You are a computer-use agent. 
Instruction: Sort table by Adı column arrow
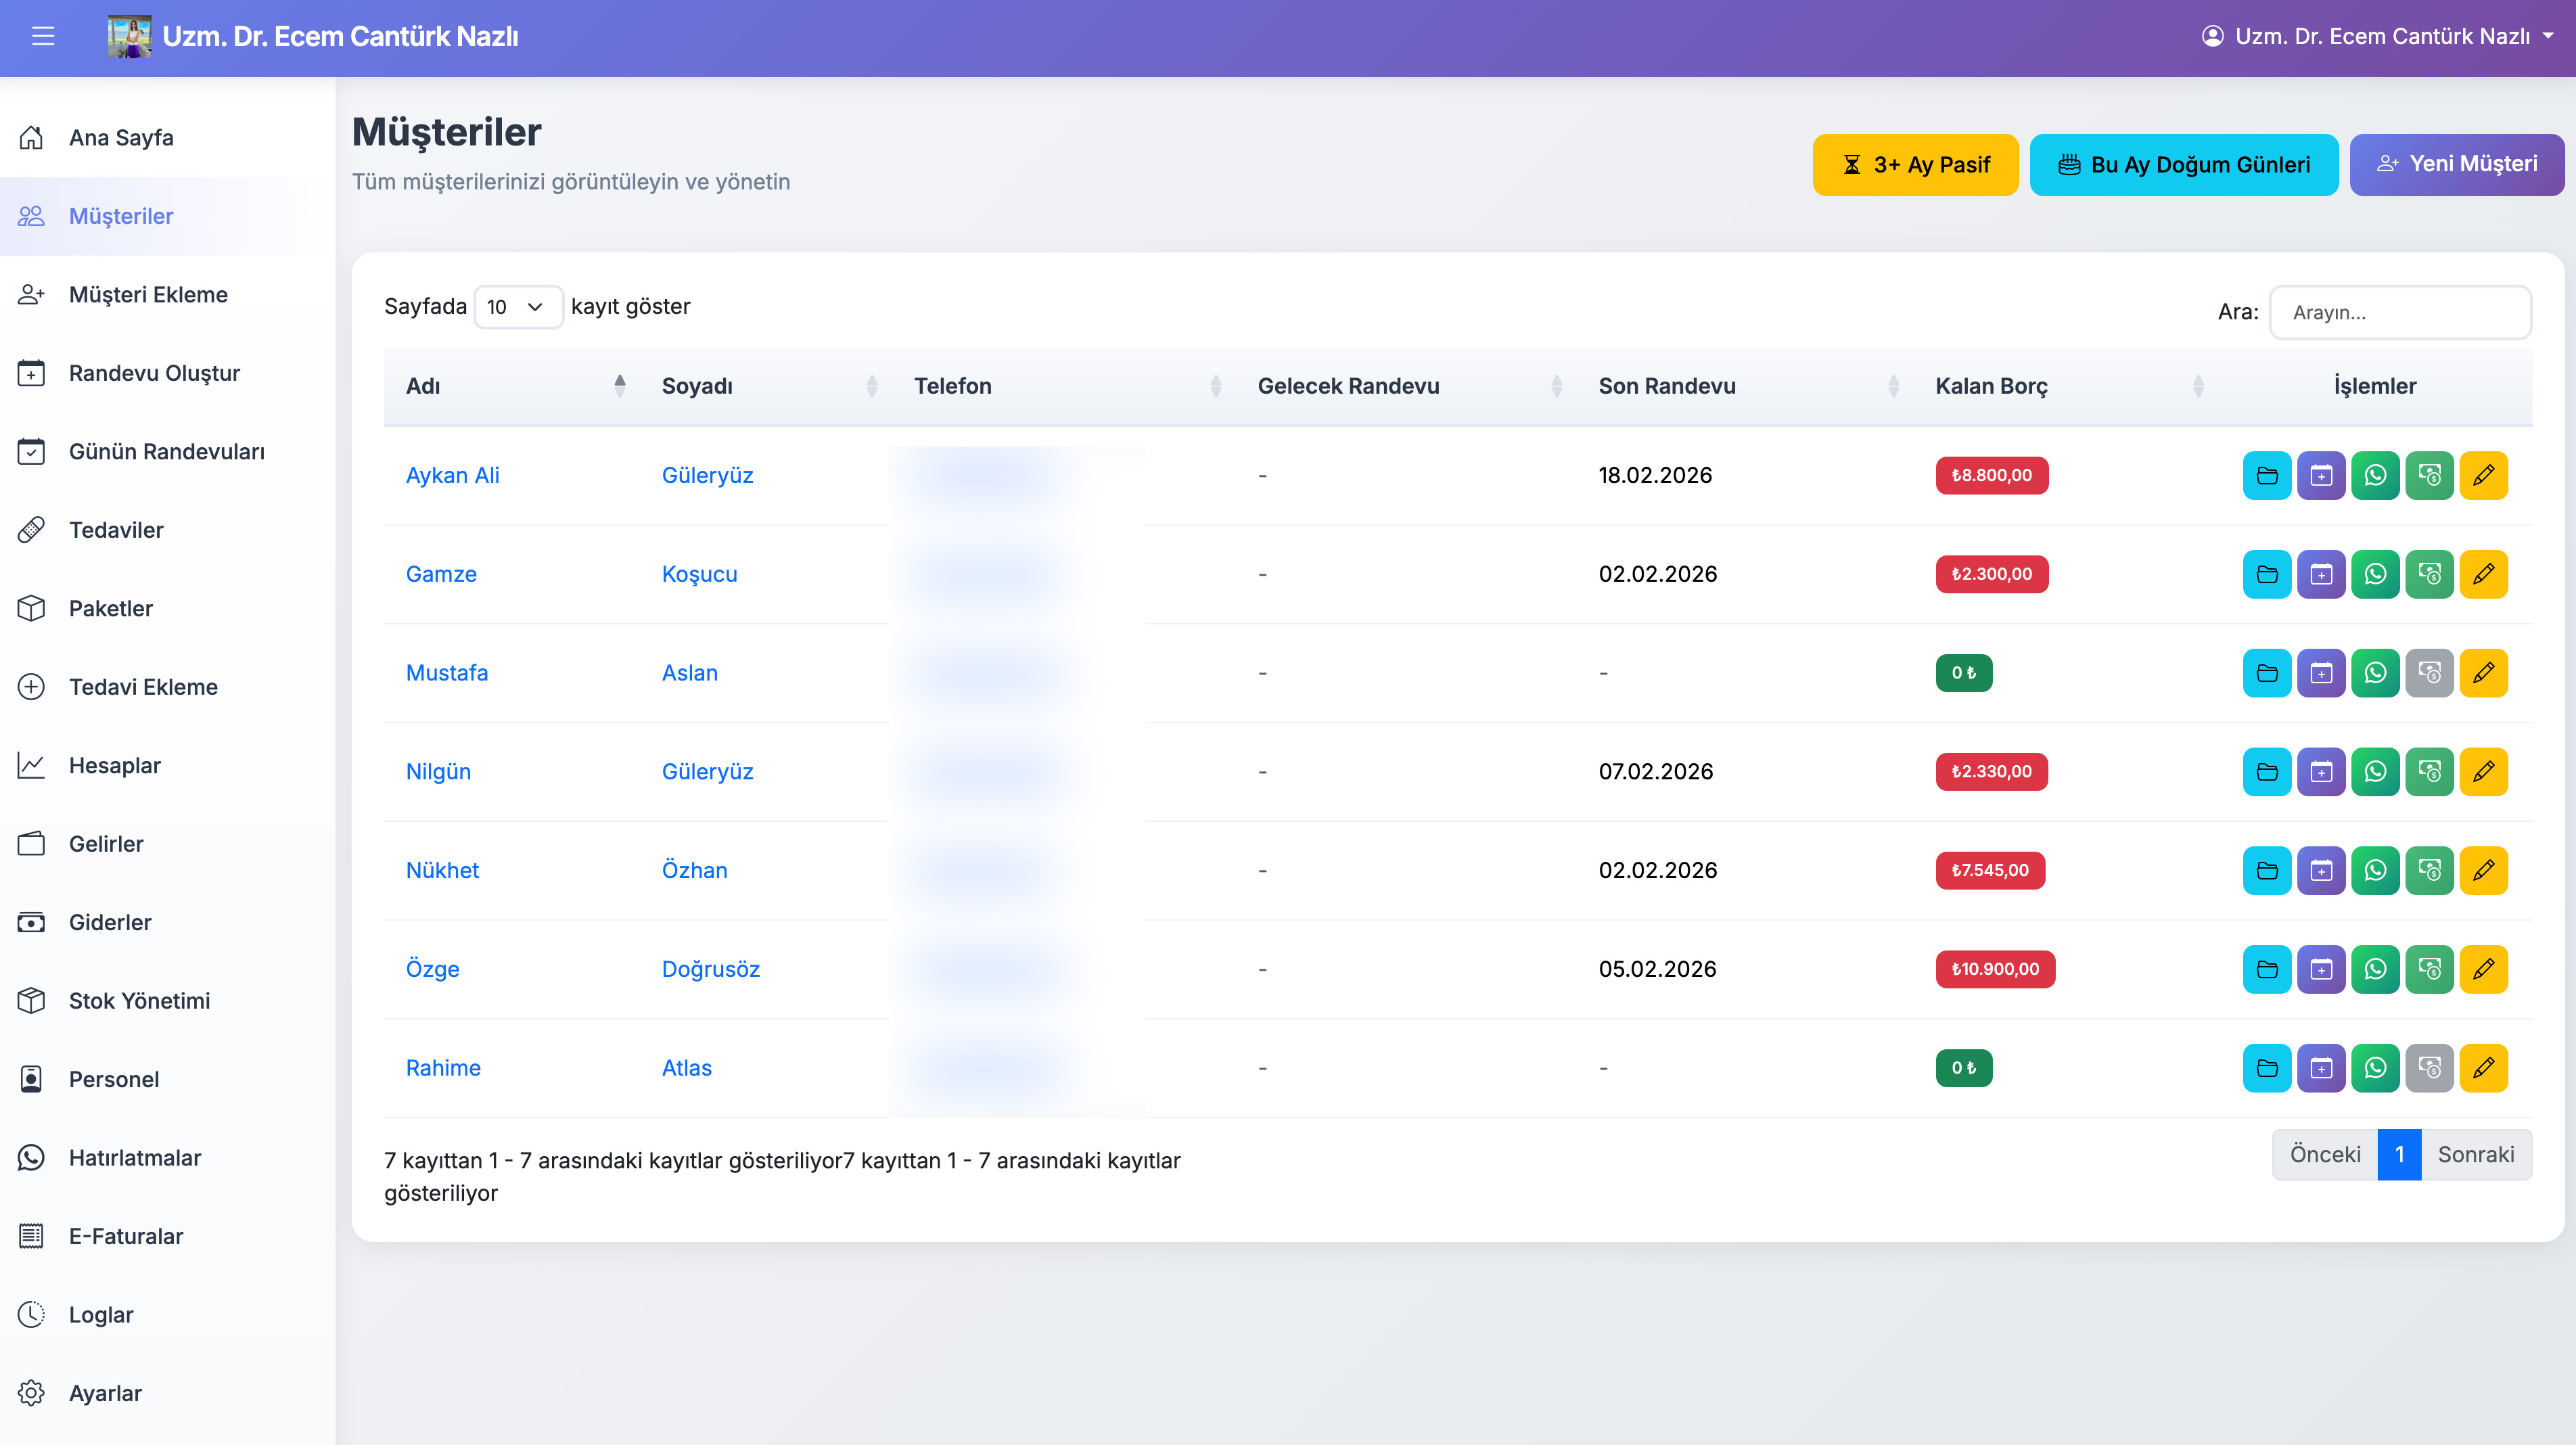(x=620, y=386)
